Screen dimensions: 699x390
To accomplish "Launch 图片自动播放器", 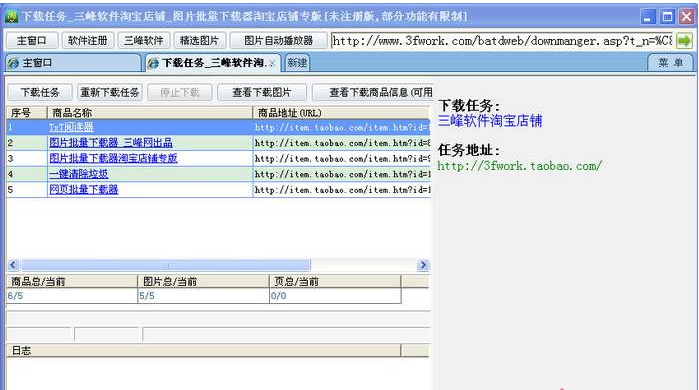I will (x=279, y=41).
